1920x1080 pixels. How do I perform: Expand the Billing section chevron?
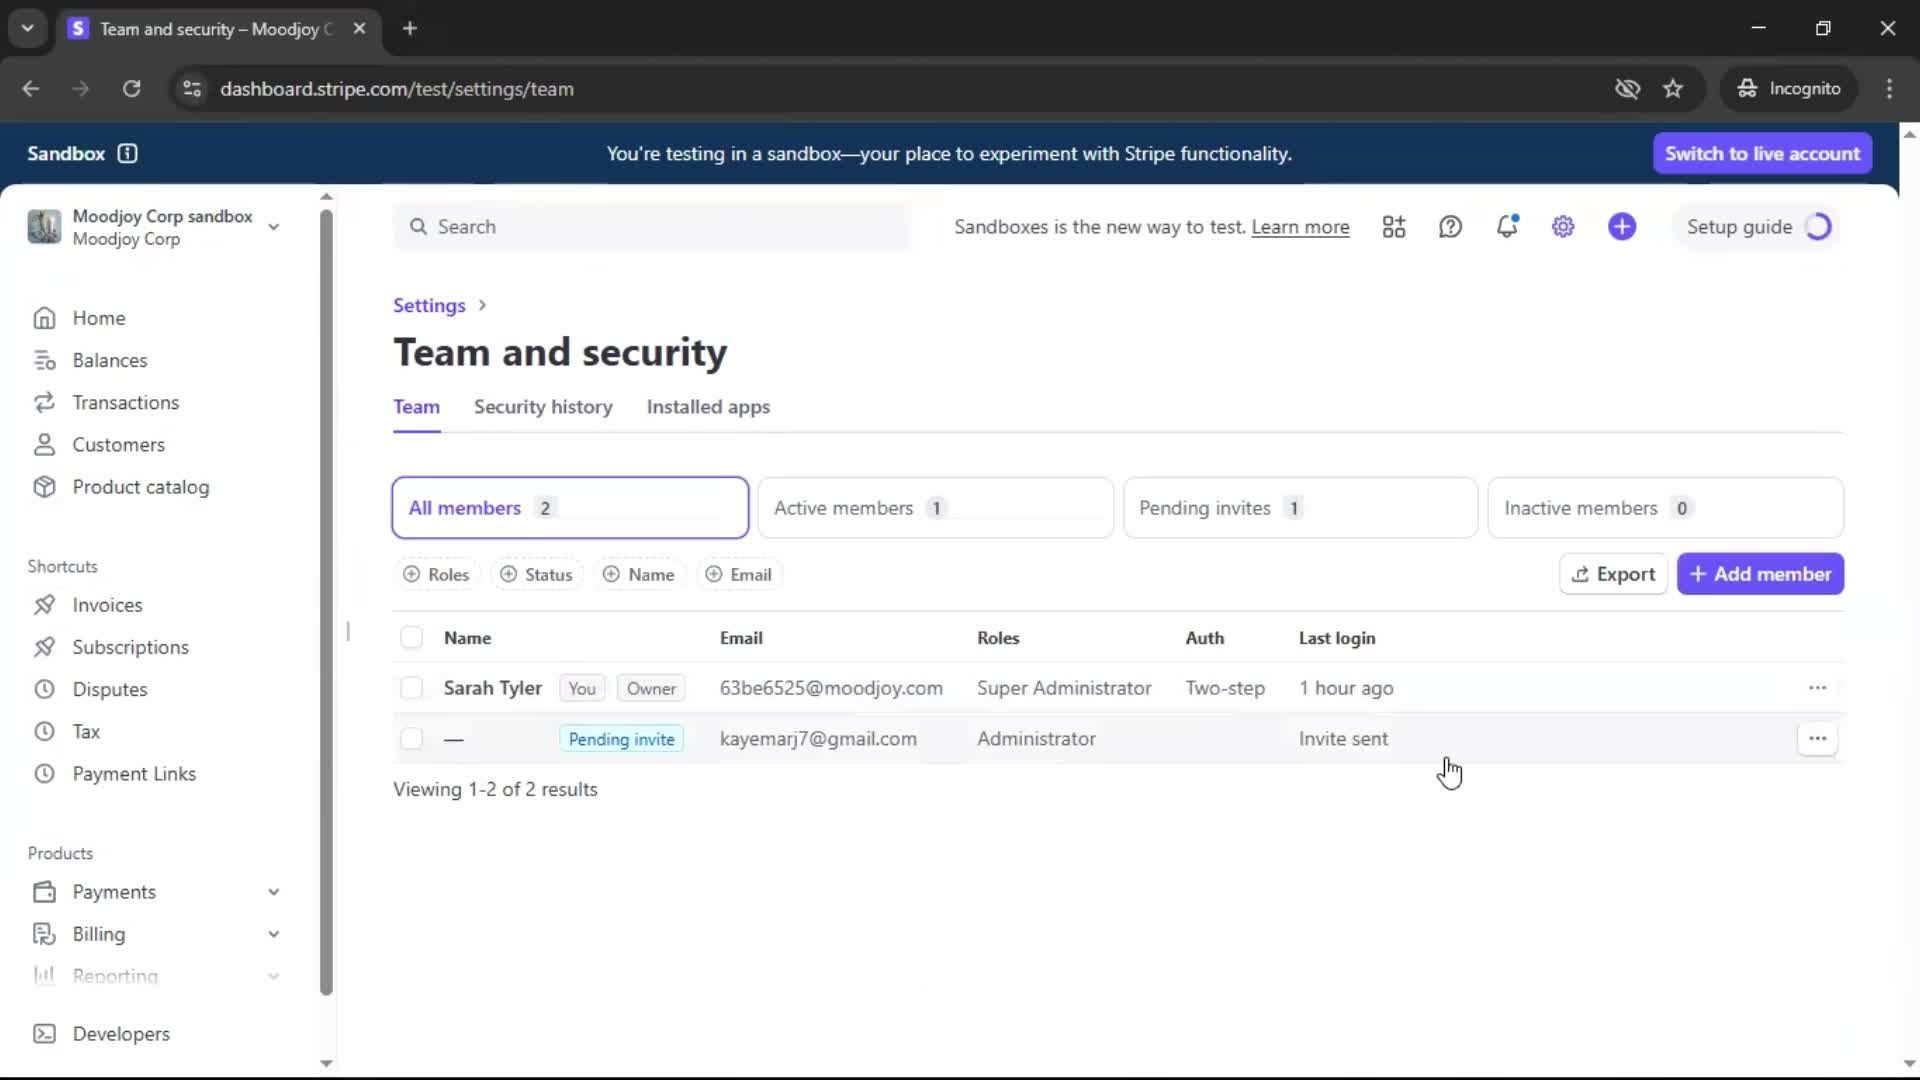pyautogui.click(x=273, y=934)
